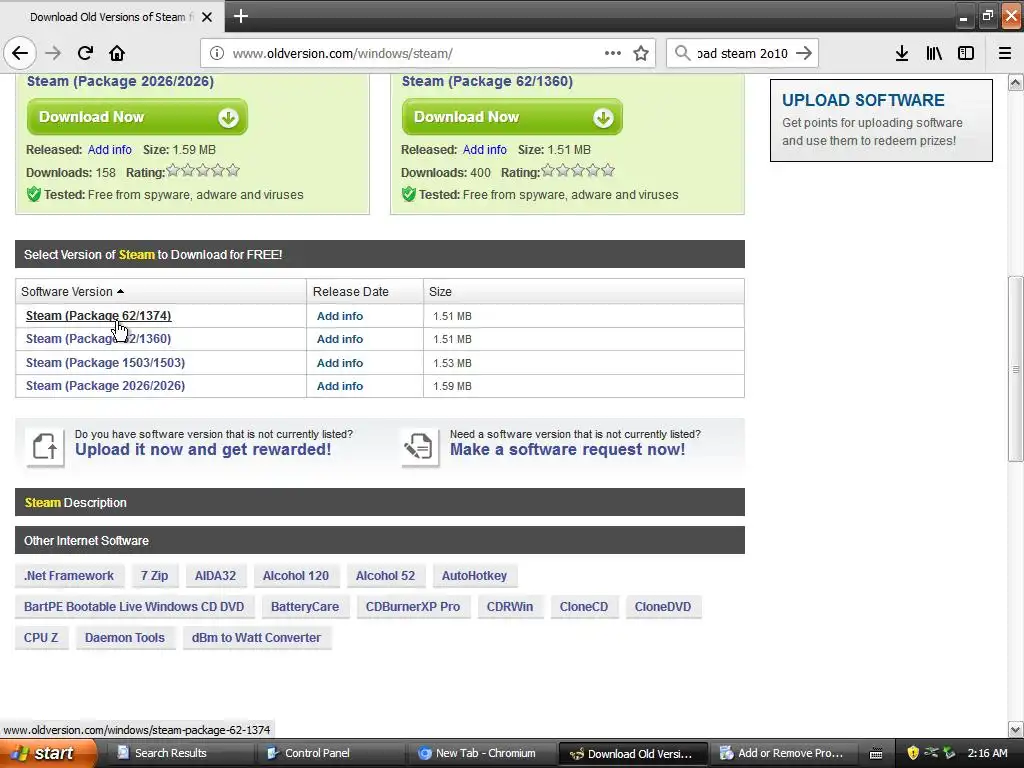Open the AIDA32 tag
This screenshot has width=1024, height=768.
215,575
